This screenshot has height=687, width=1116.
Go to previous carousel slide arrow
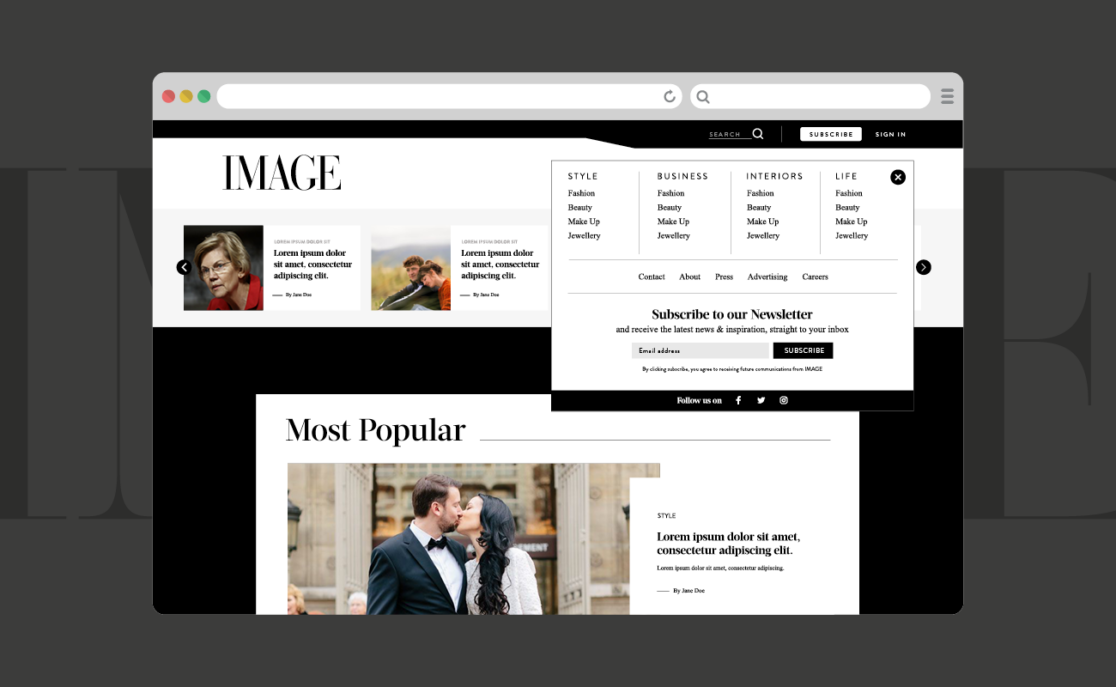(184, 267)
